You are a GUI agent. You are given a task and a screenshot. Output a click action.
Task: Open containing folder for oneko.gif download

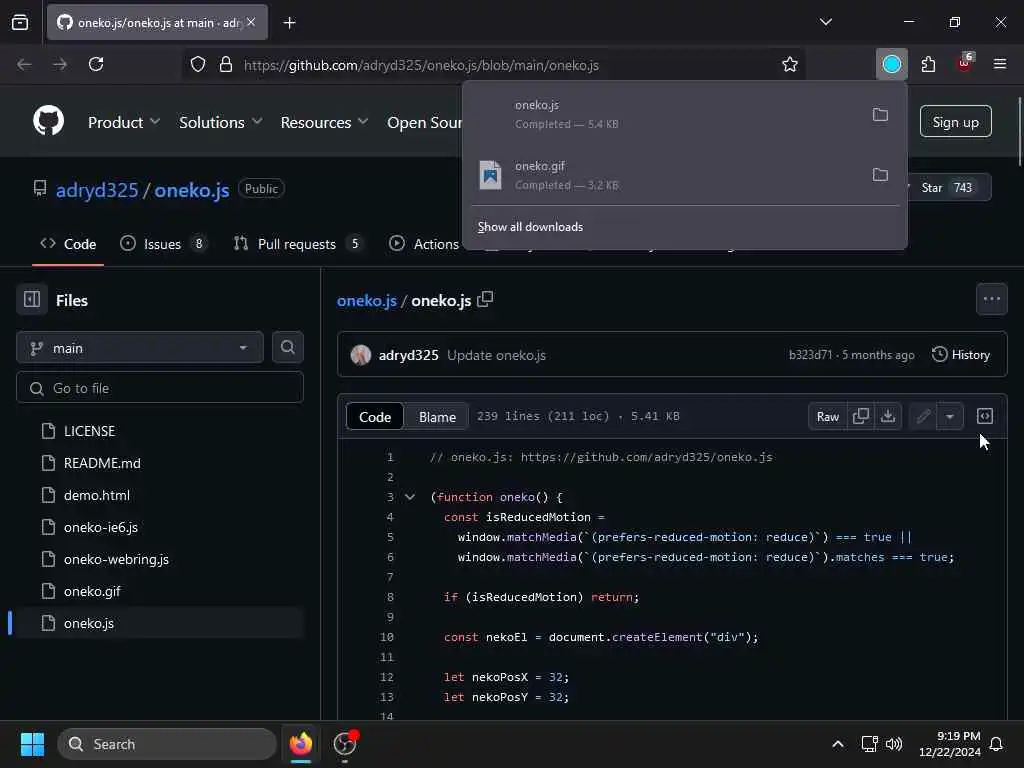[880, 174]
